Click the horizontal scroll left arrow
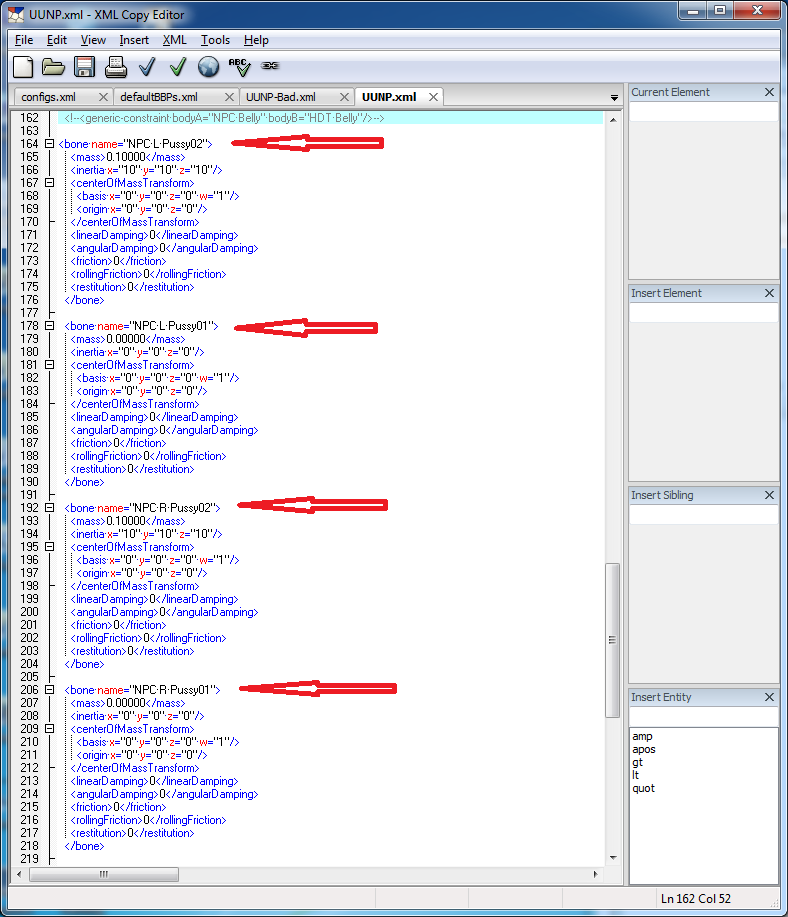This screenshot has width=788, height=917. click(x=19, y=874)
